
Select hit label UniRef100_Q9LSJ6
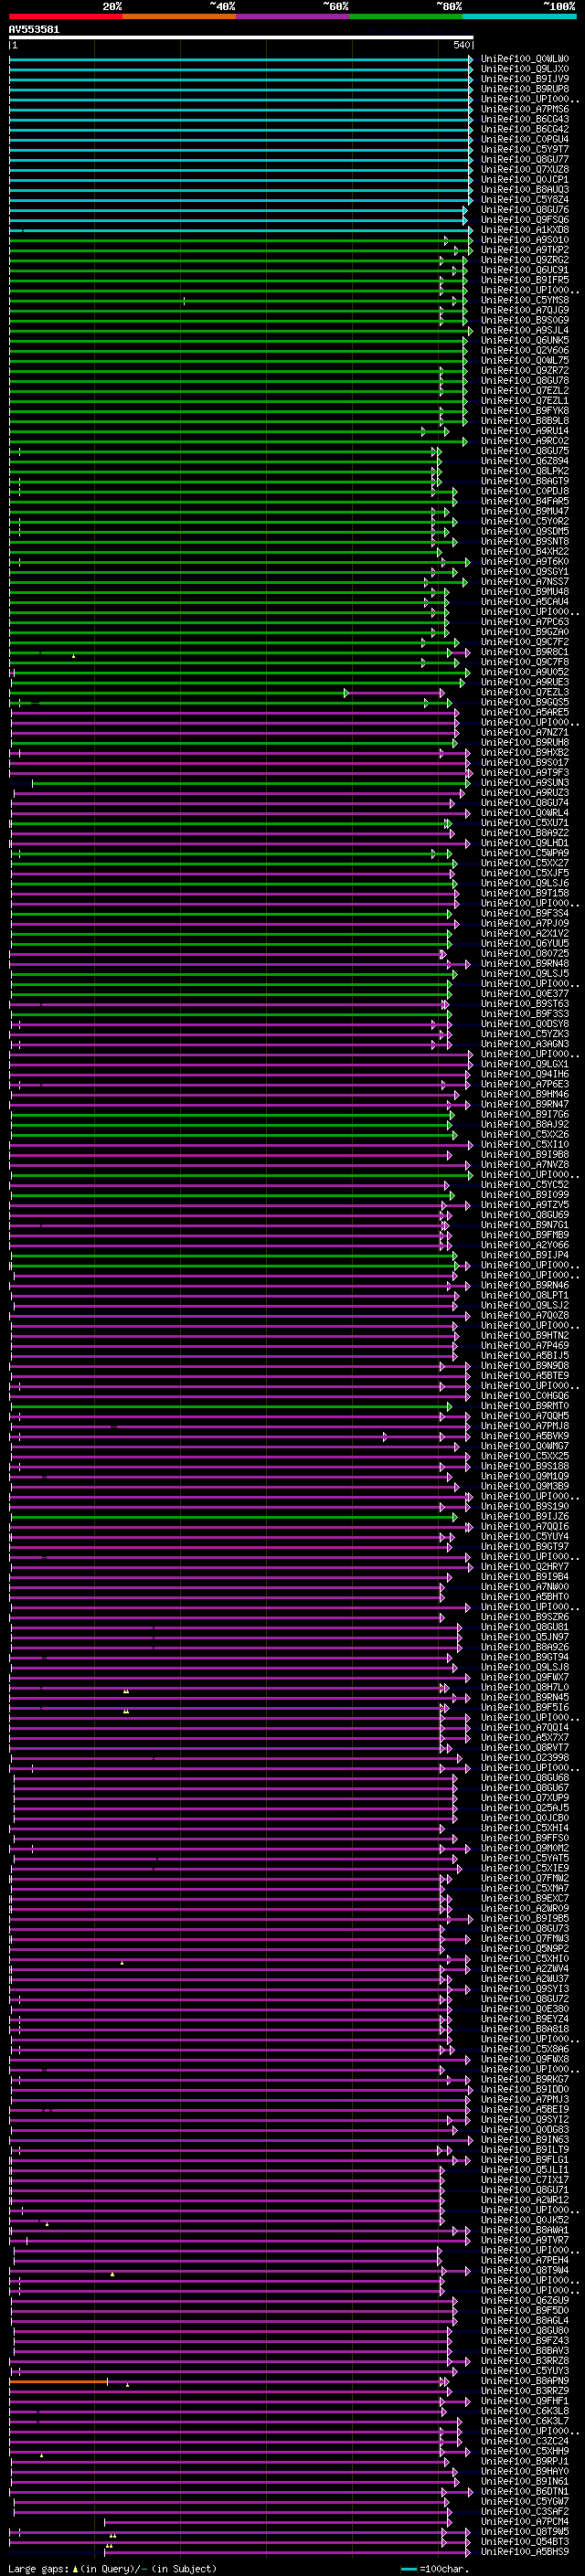tap(525, 883)
